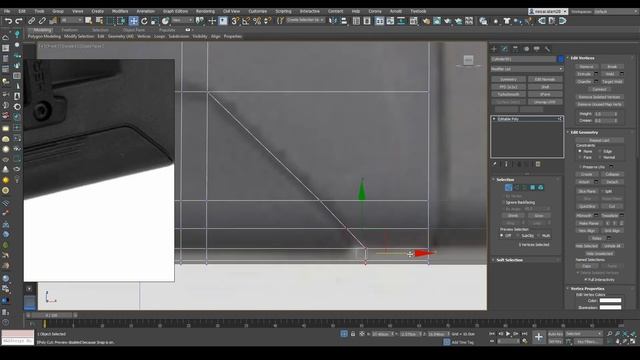Open the Graph Editors menu
The image size is (640, 360).
[x=176, y=11]
